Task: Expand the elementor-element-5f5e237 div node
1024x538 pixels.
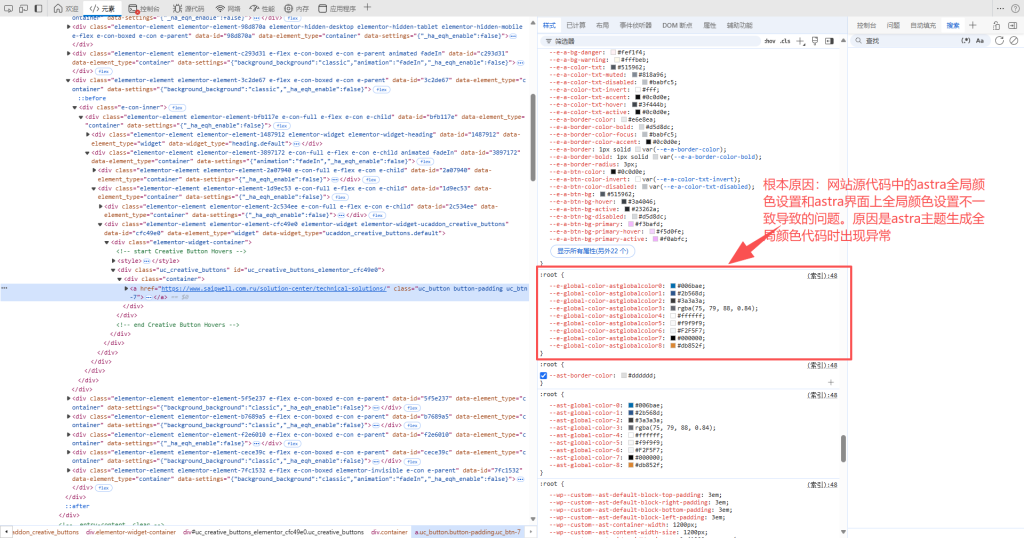Action: (x=69, y=398)
